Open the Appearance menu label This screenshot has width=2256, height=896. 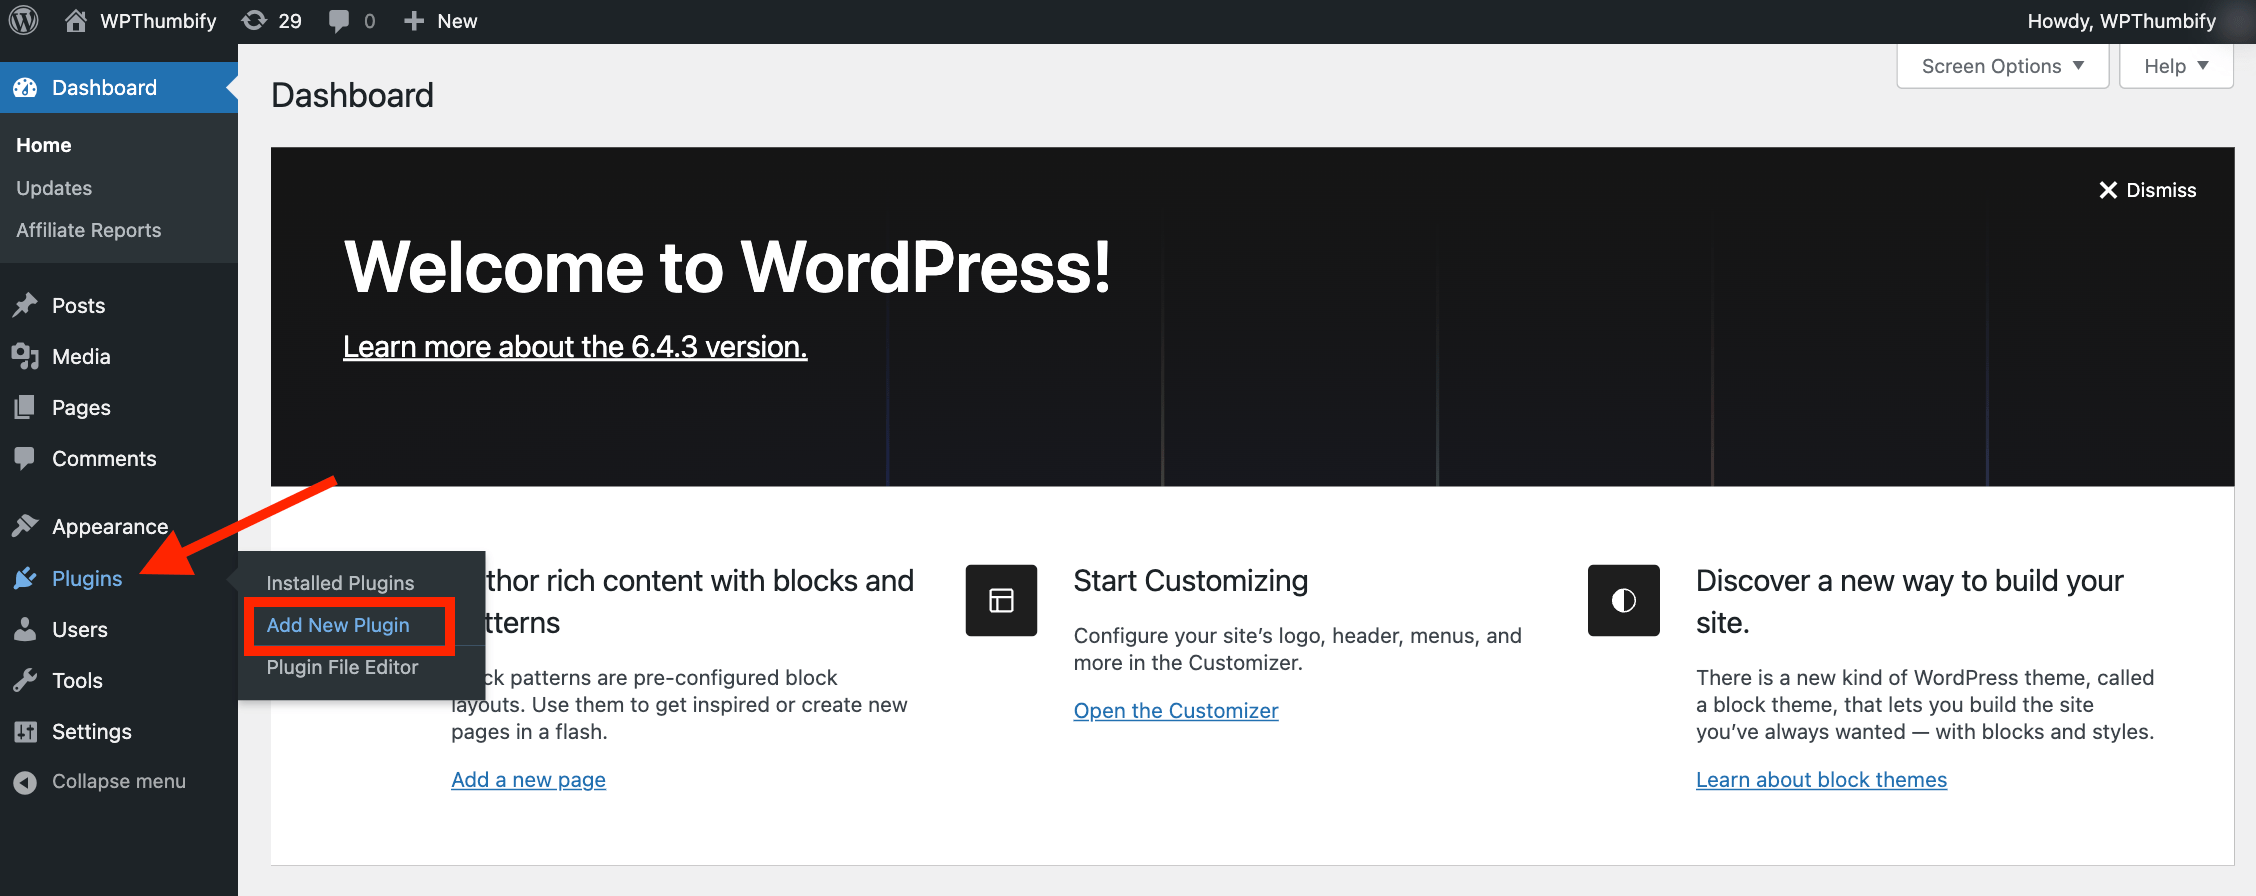coord(110,526)
